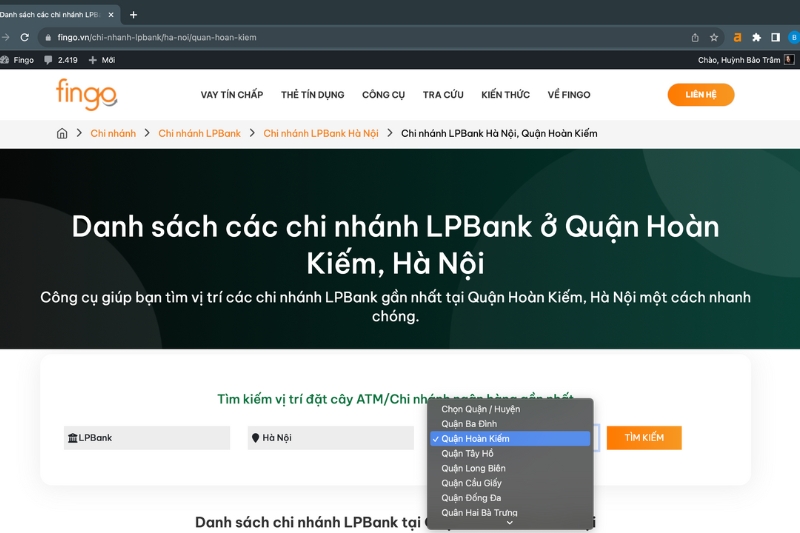Click the LIÊN HỆ contact button

[x=701, y=94]
